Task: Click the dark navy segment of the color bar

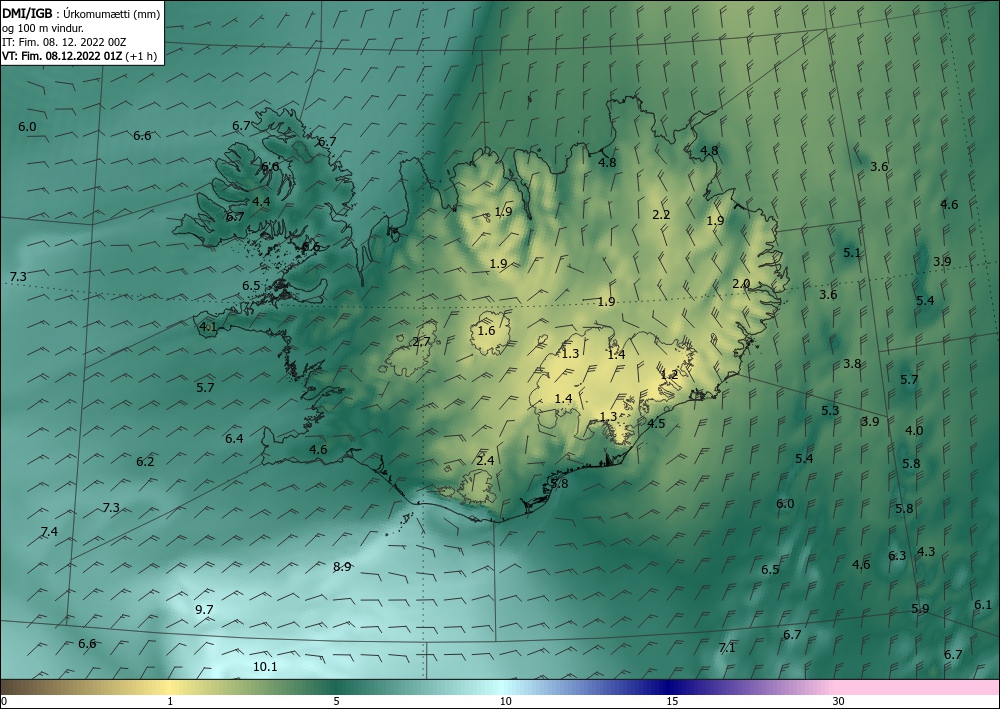Action: click(x=670, y=687)
